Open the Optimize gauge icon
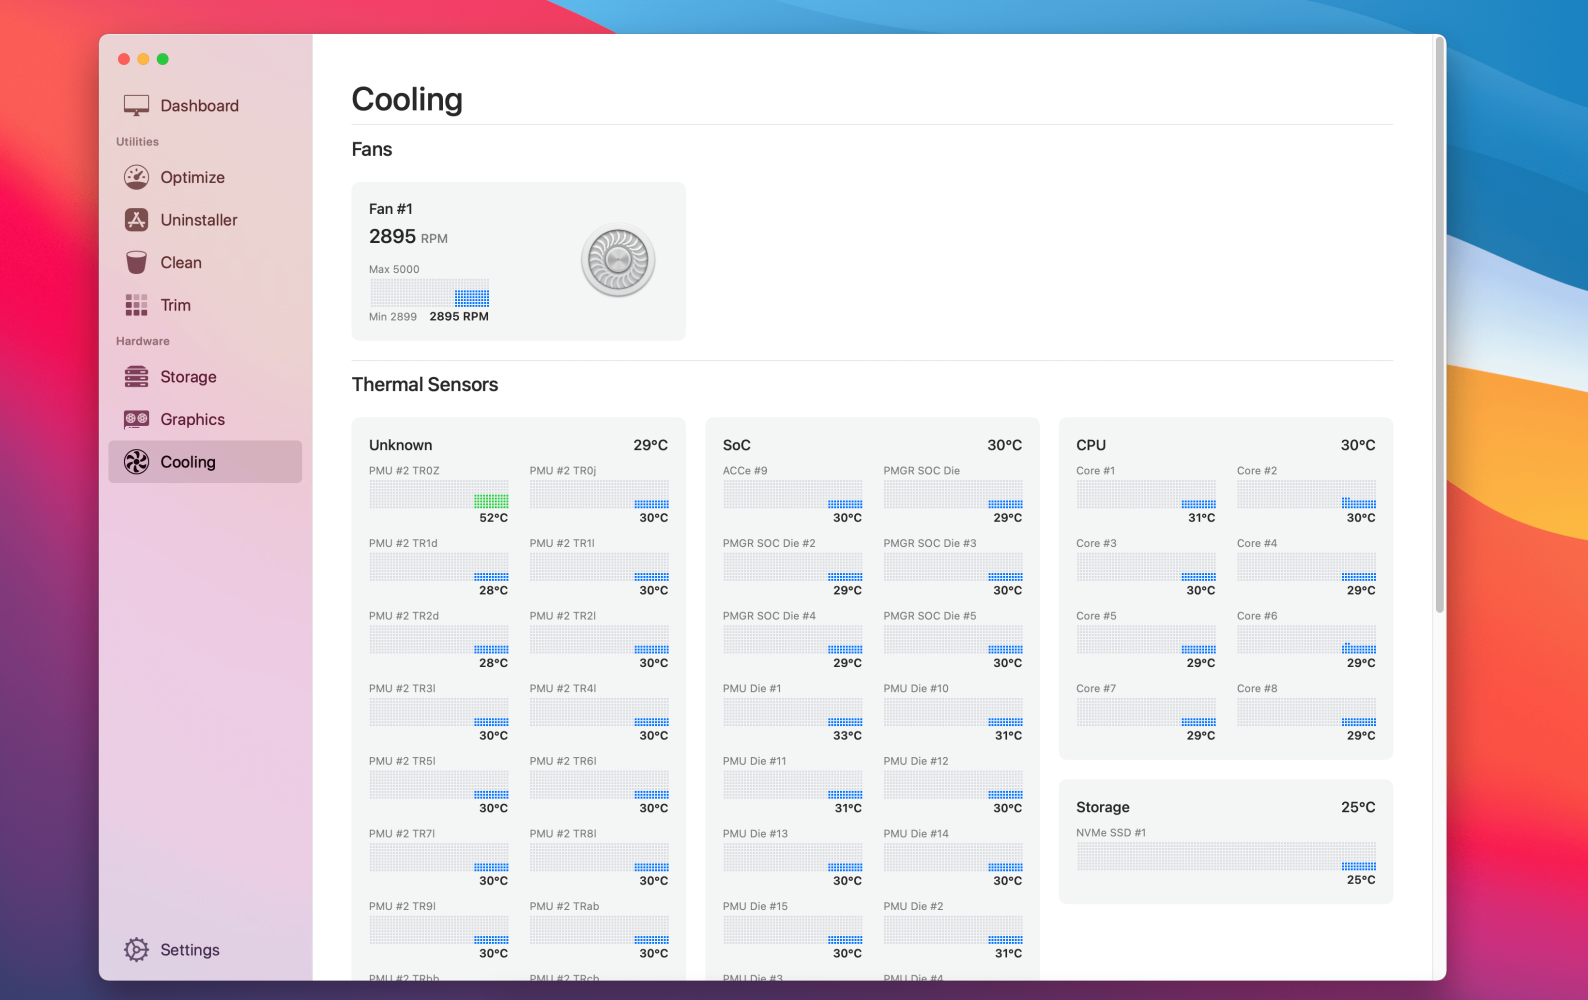Viewport: 1588px width, 1000px height. (136, 177)
